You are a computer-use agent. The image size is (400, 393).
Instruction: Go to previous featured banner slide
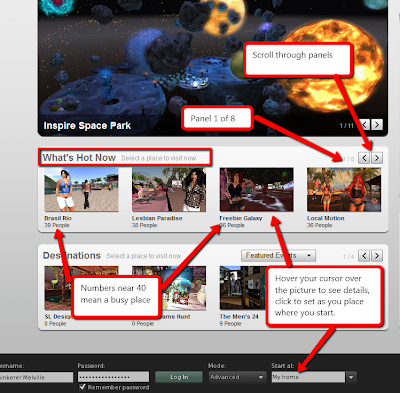[x=365, y=125]
